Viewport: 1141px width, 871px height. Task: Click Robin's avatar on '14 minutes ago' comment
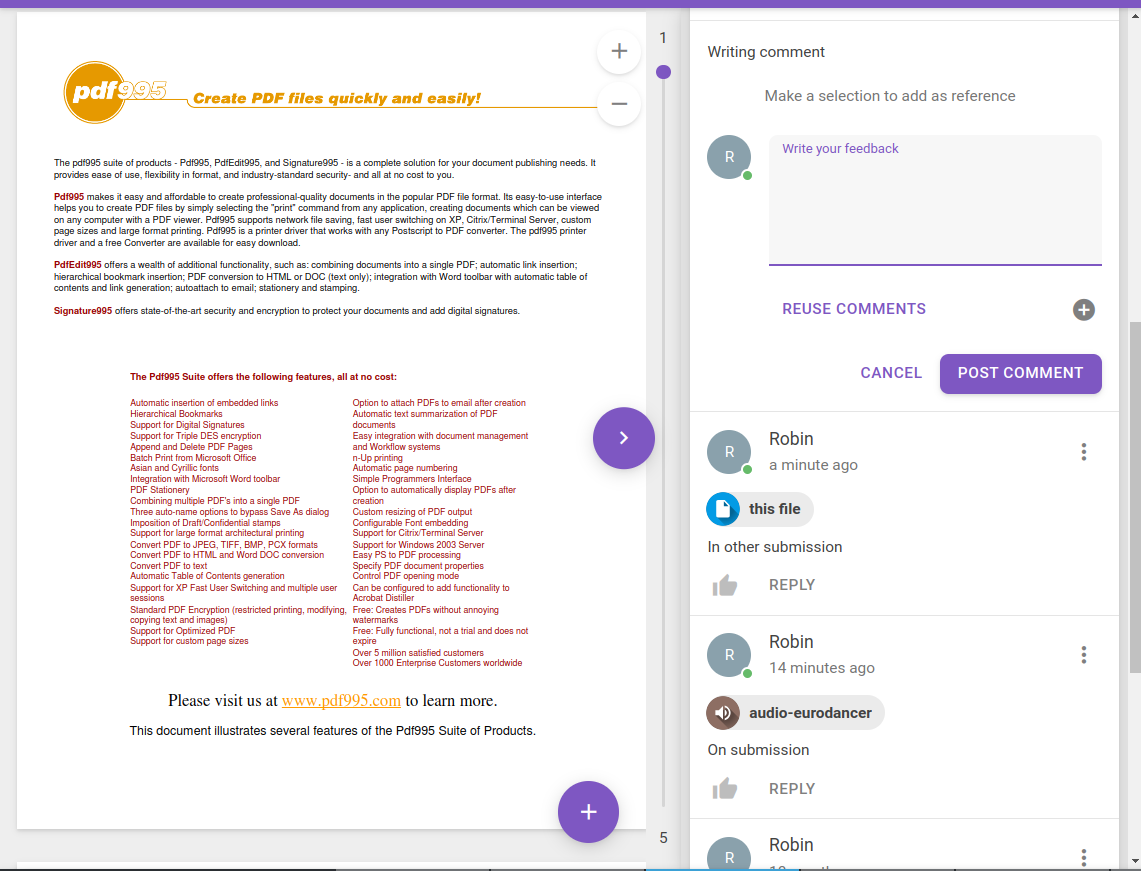[728, 655]
